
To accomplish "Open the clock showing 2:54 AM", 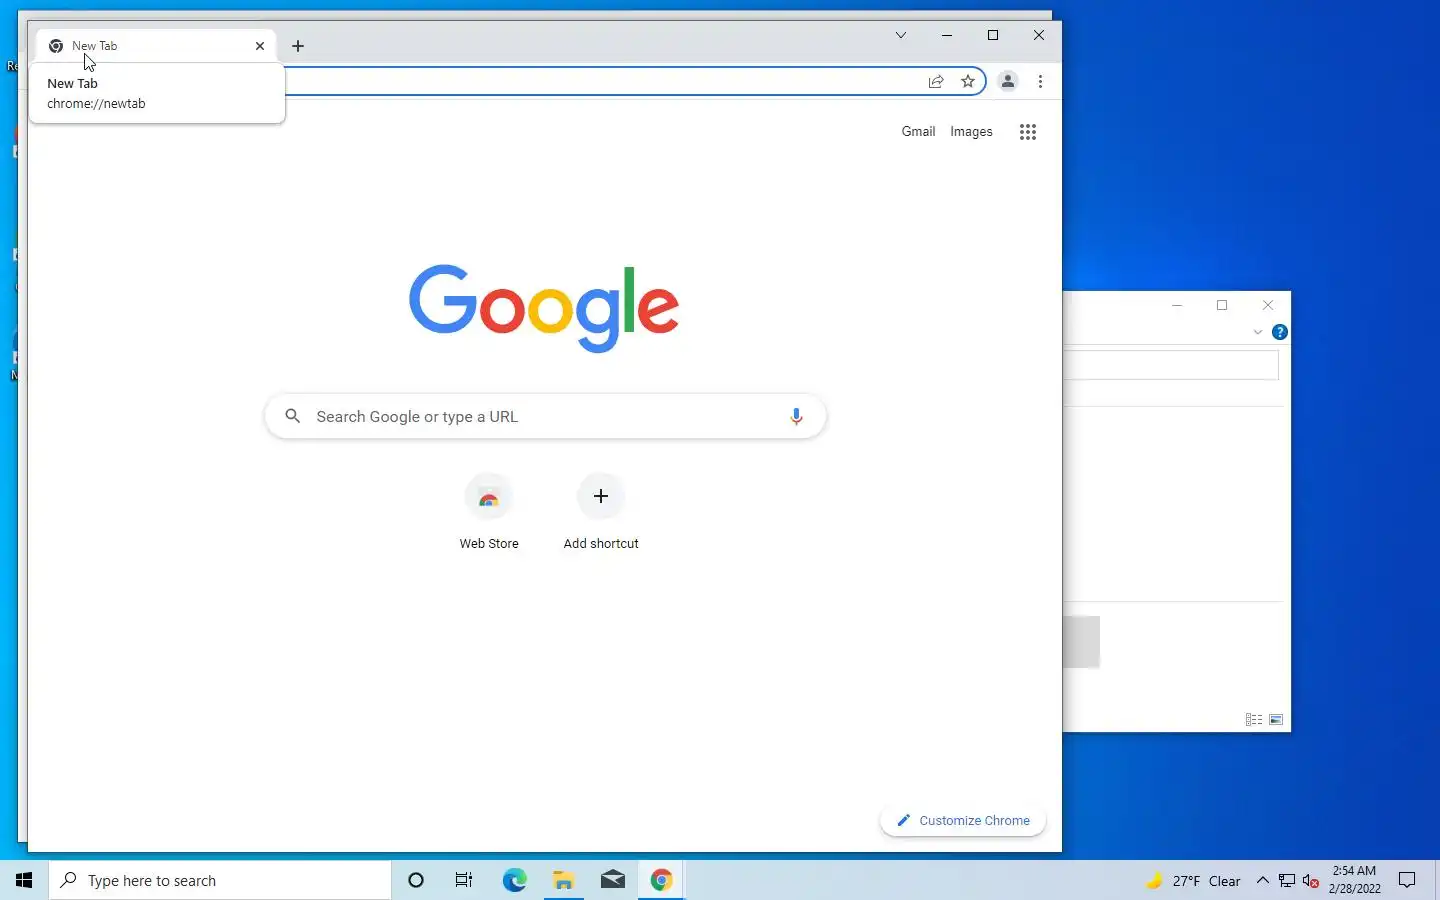I will (x=1355, y=880).
